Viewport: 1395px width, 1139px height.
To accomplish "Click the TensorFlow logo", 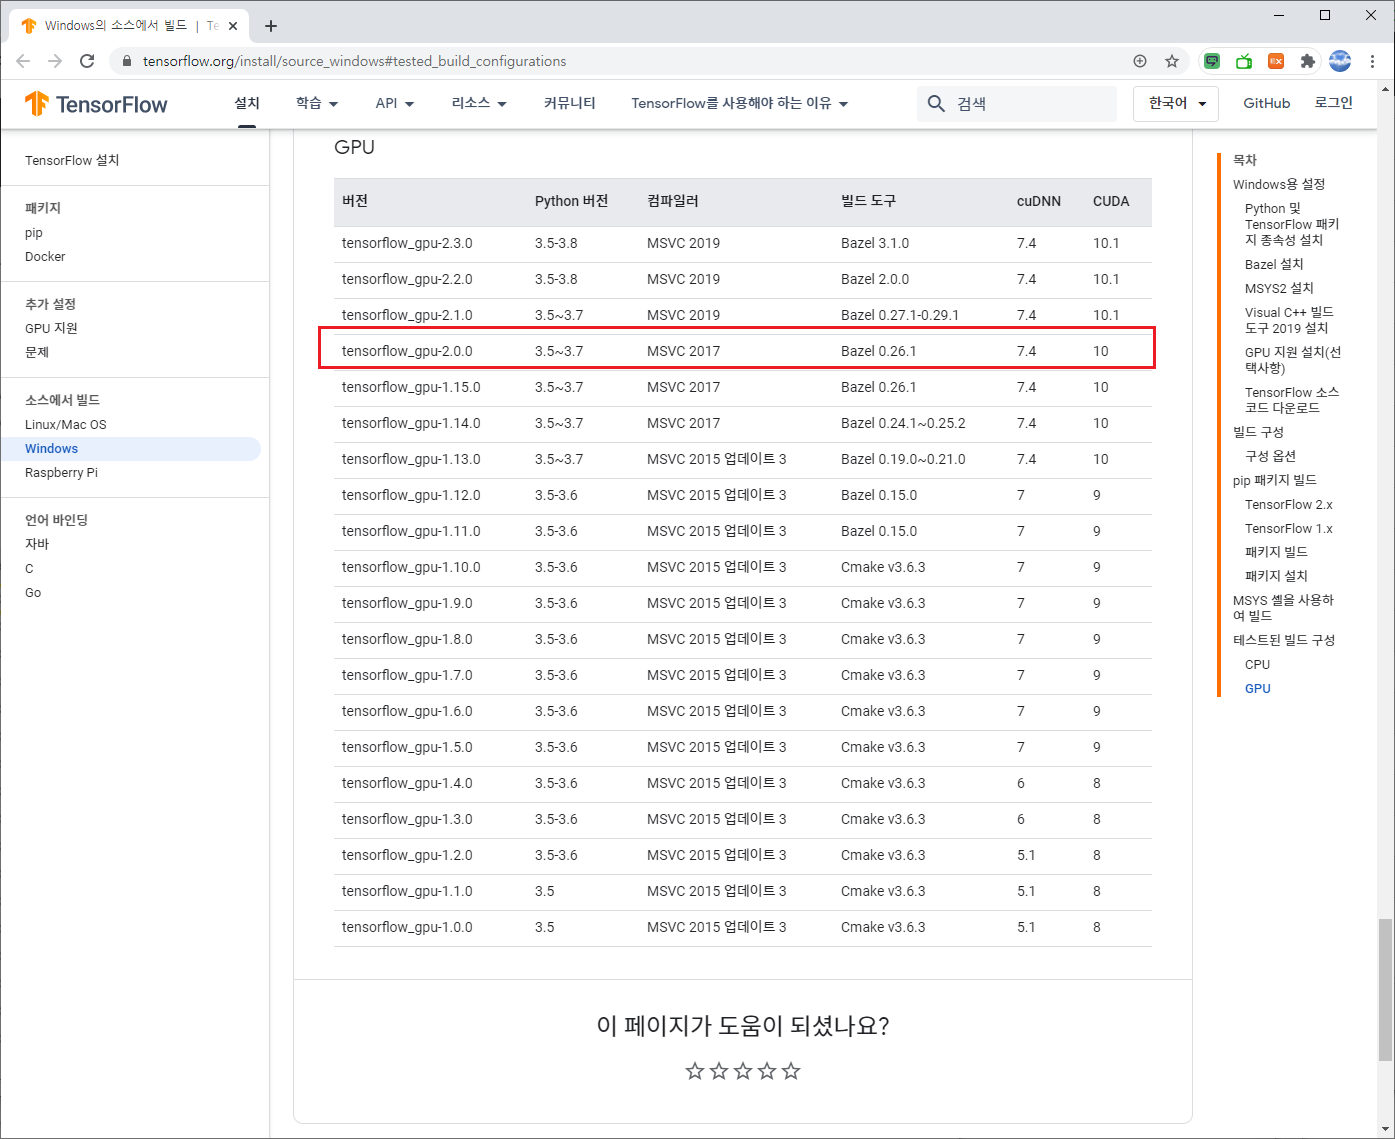I will coord(96,104).
